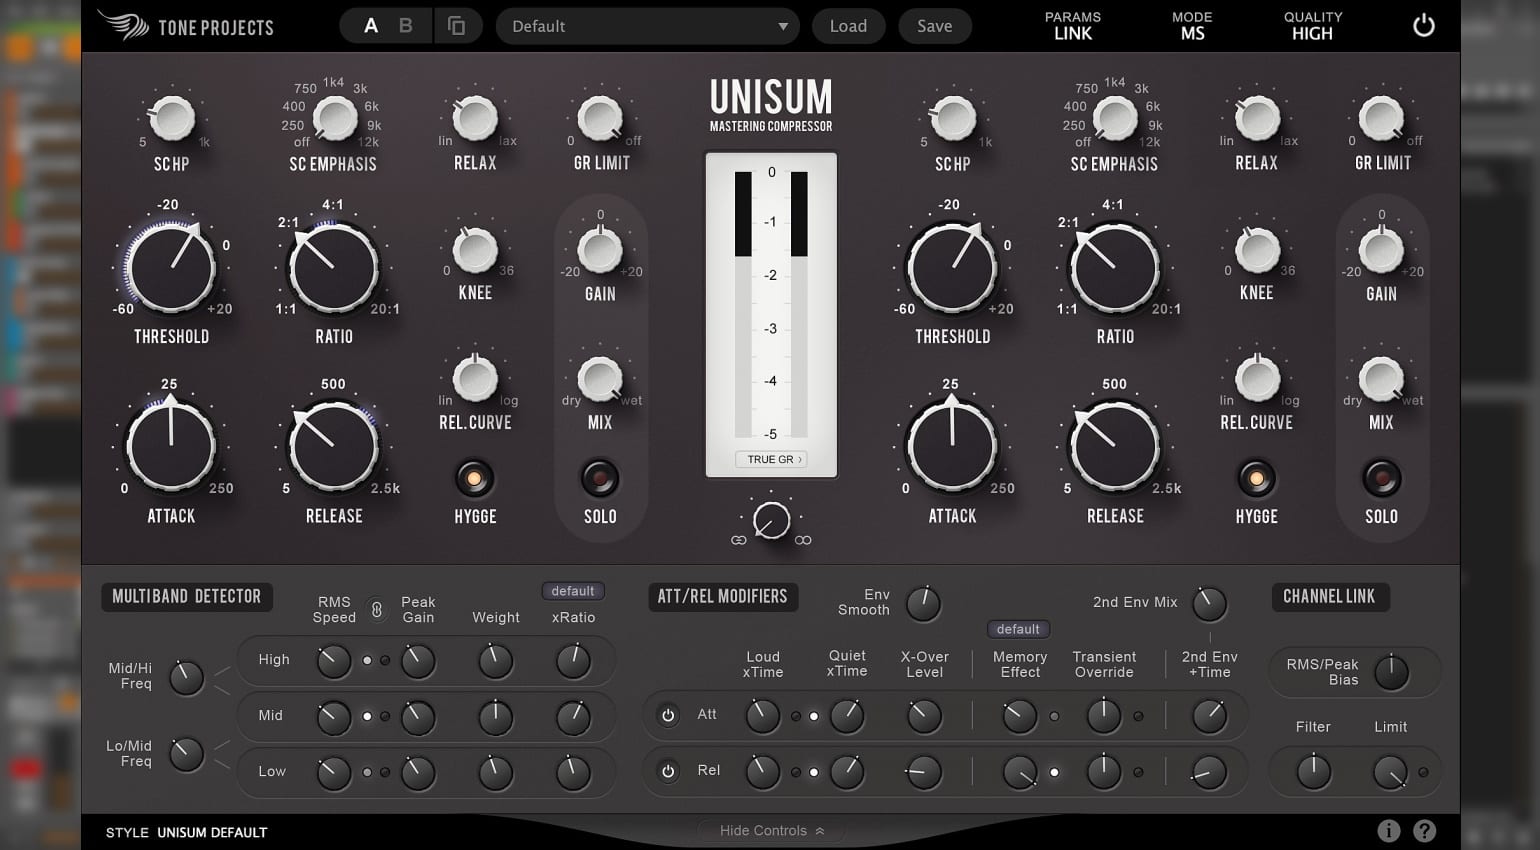Screen dimensions: 1540x850
Task: Switch to the B settings slot
Action: click(x=405, y=26)
